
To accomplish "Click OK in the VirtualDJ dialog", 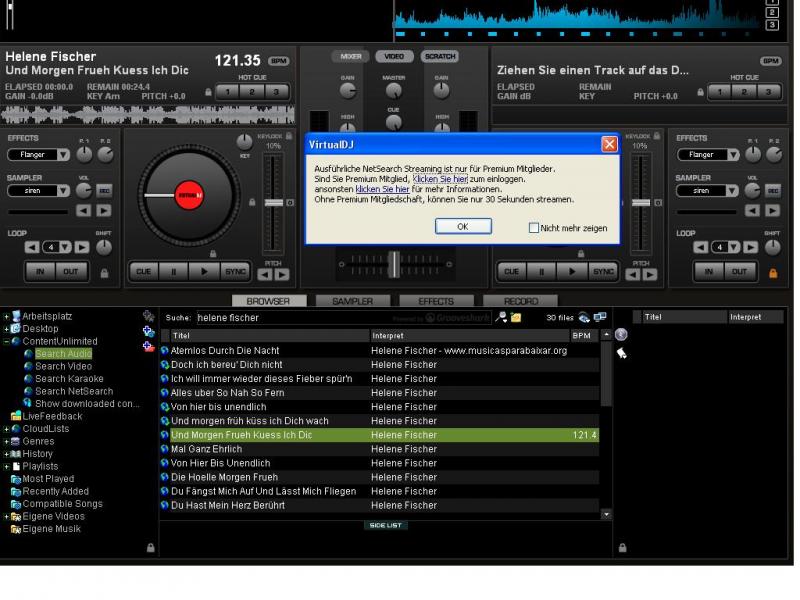I will tap(463, 227).
